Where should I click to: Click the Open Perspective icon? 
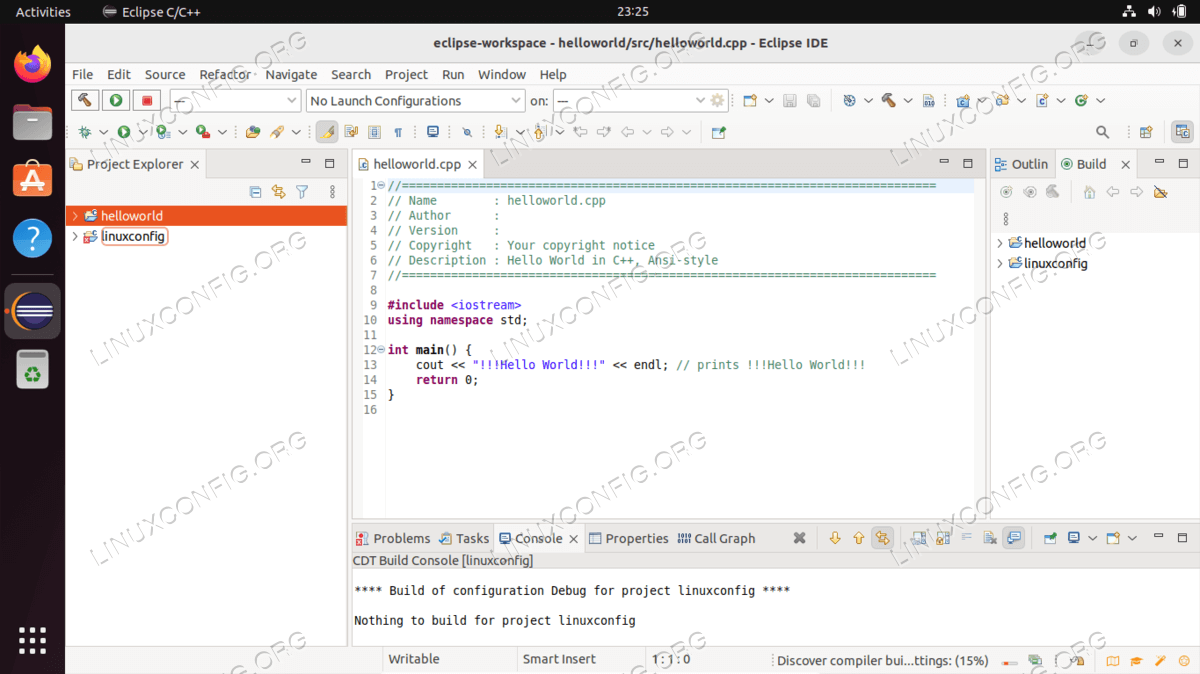click(1146, 132)
